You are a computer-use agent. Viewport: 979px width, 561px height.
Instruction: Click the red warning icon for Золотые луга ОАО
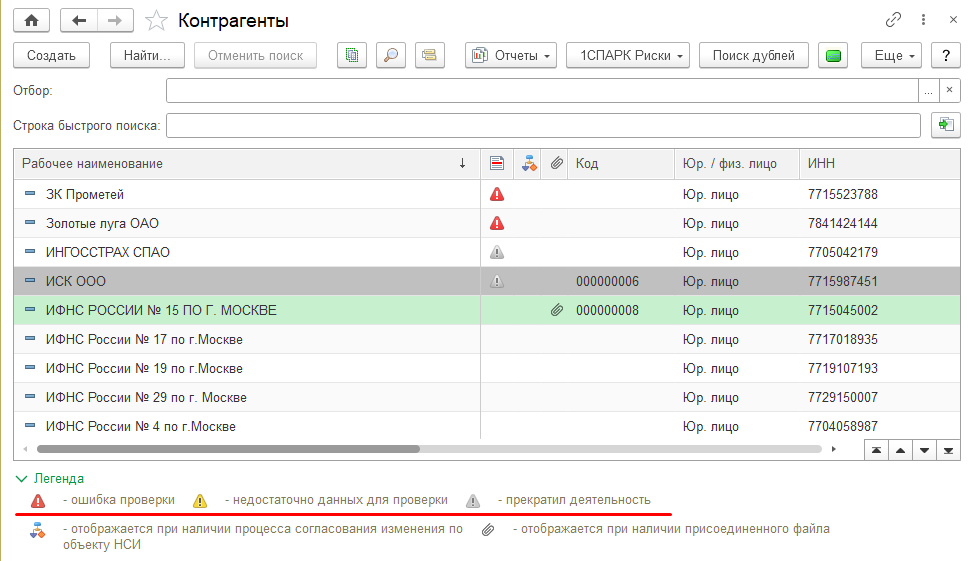(x=497, y=223)
